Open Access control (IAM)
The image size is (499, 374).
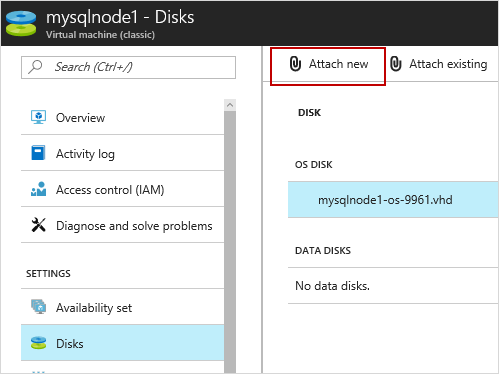click(x=122, y=189)
